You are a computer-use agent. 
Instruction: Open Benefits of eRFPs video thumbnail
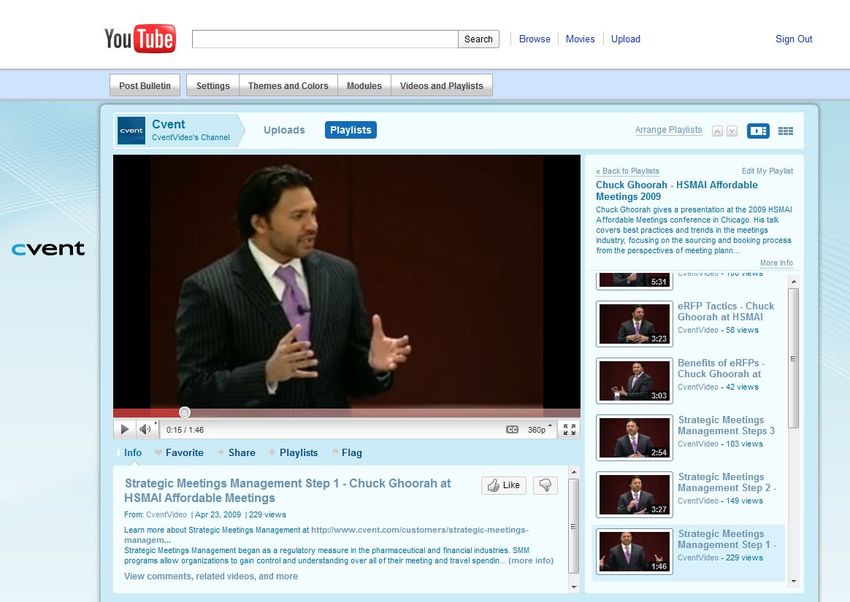(634, 381)
